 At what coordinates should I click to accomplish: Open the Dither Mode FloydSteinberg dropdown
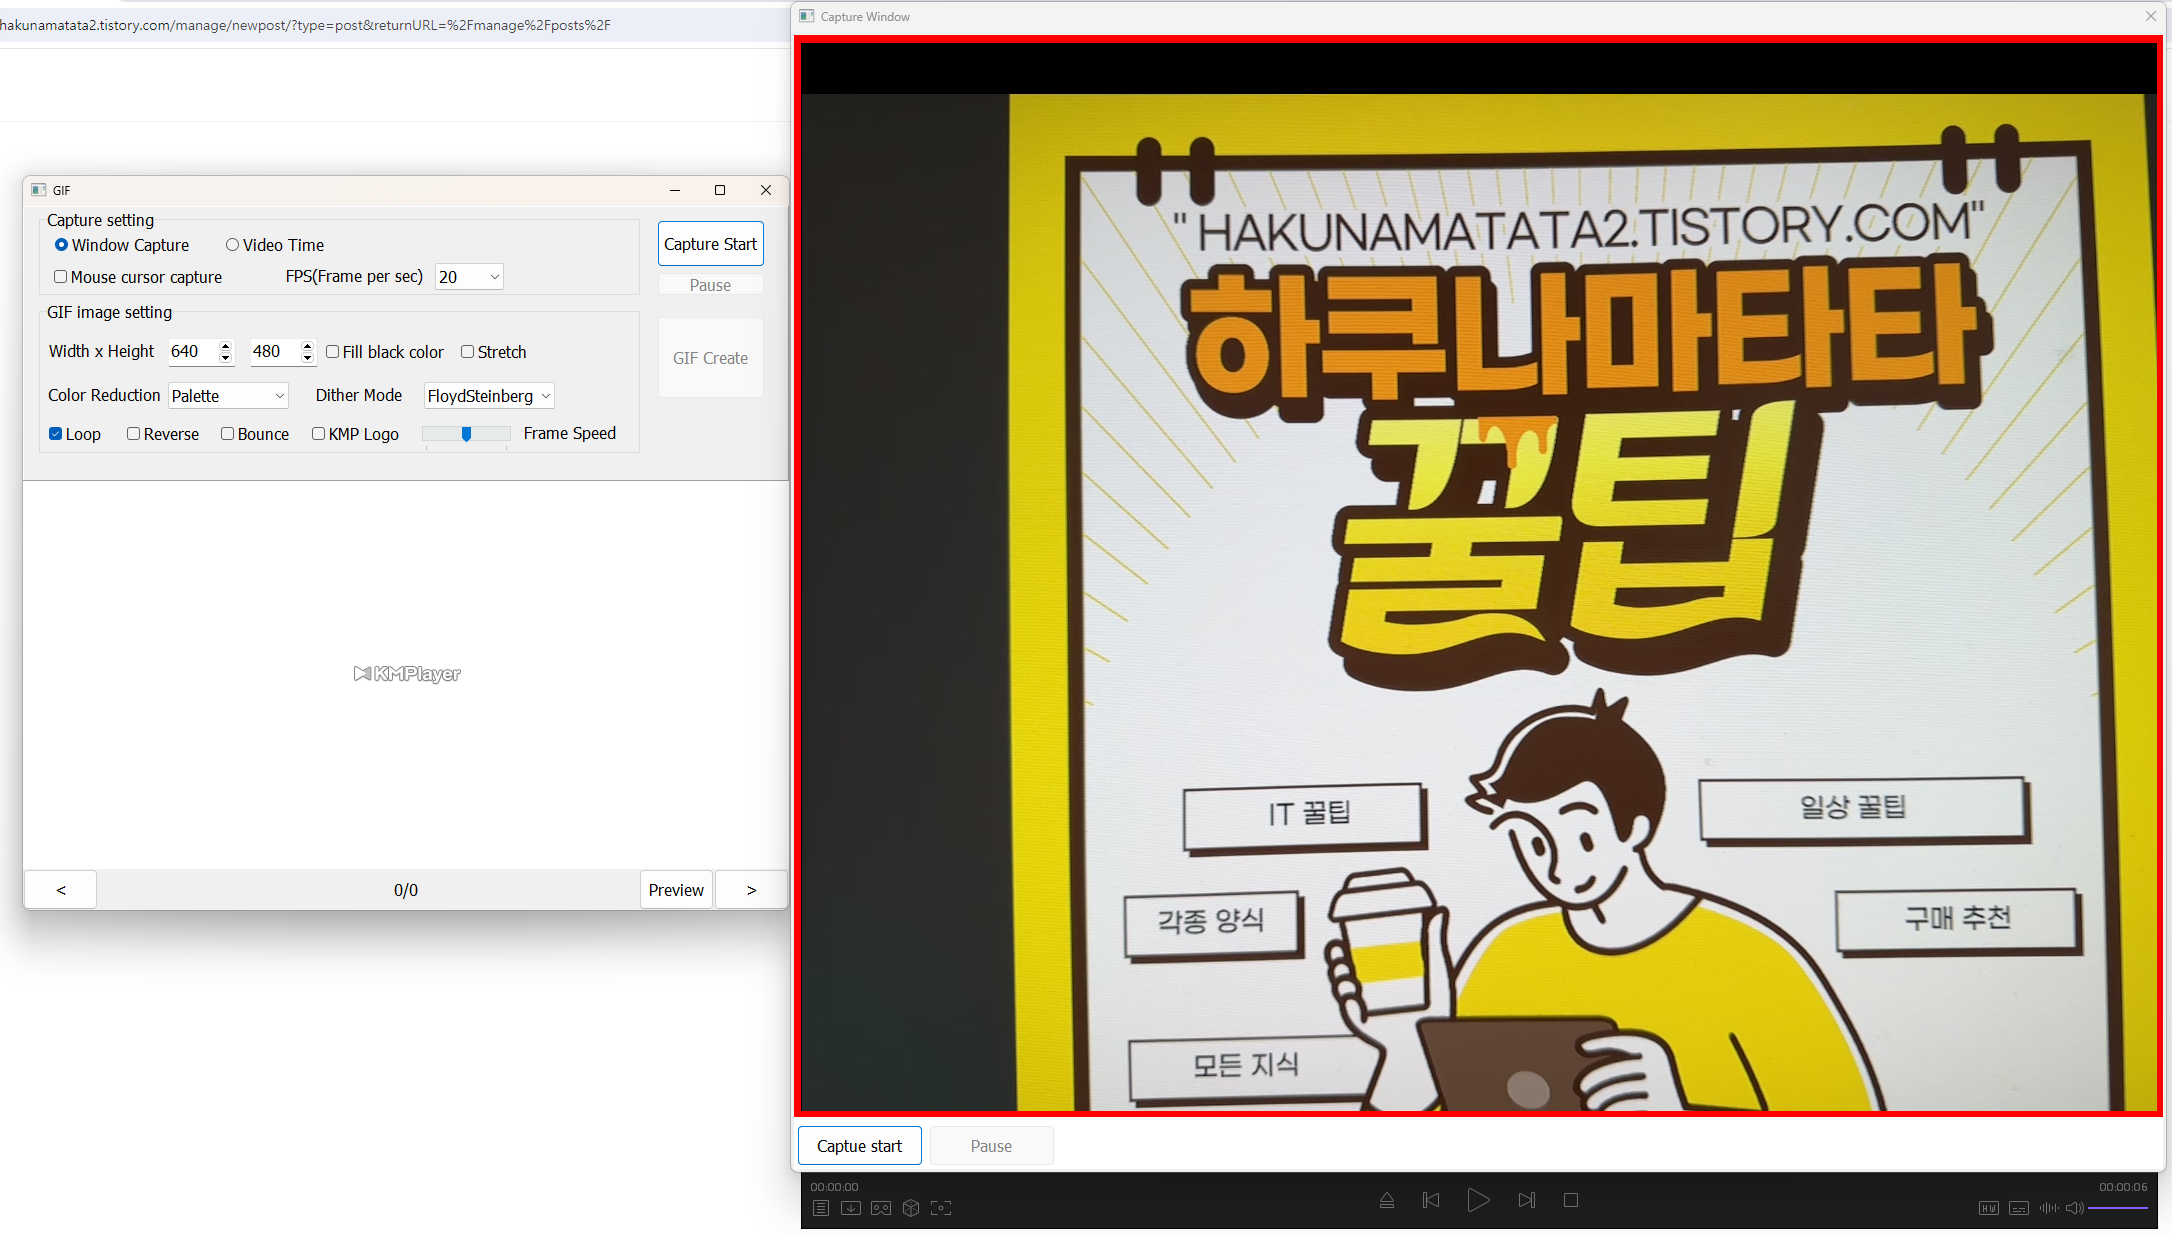[x=489, y=396]
